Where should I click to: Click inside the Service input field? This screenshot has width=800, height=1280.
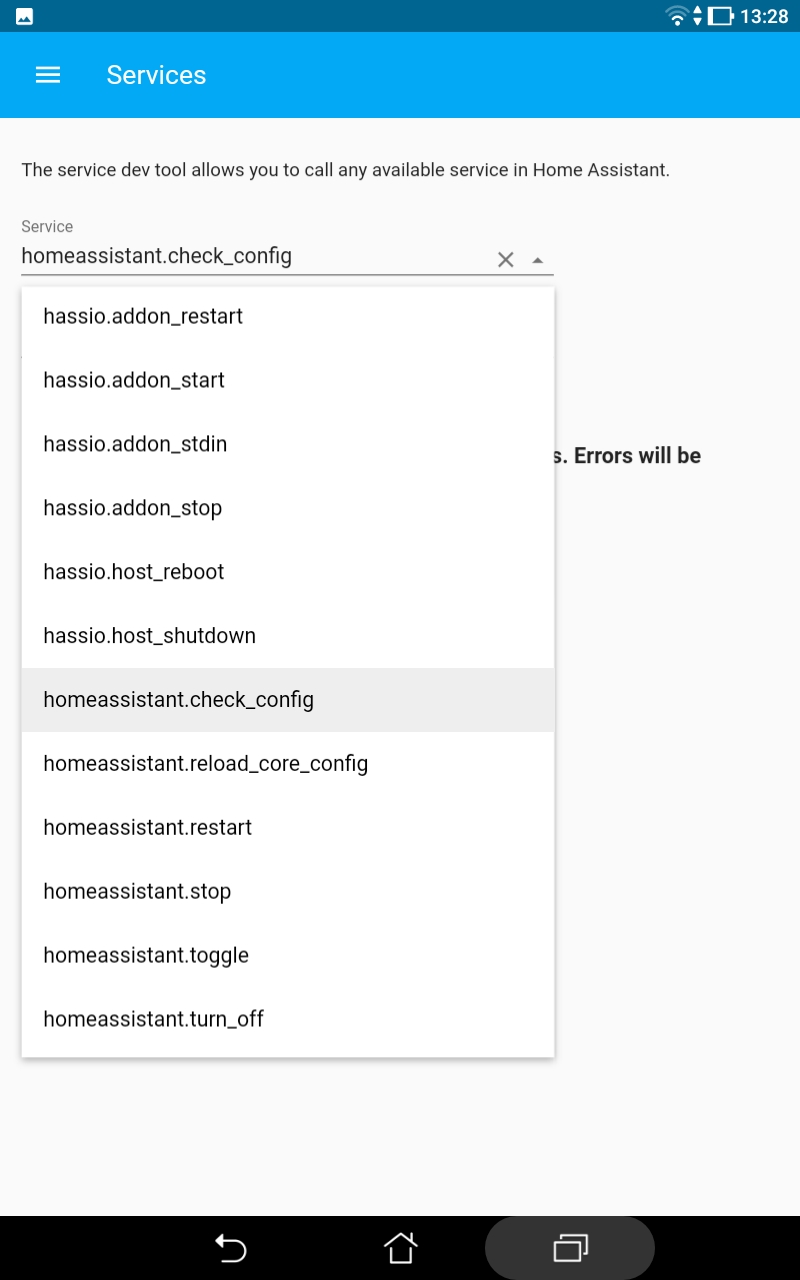[250, 256]
